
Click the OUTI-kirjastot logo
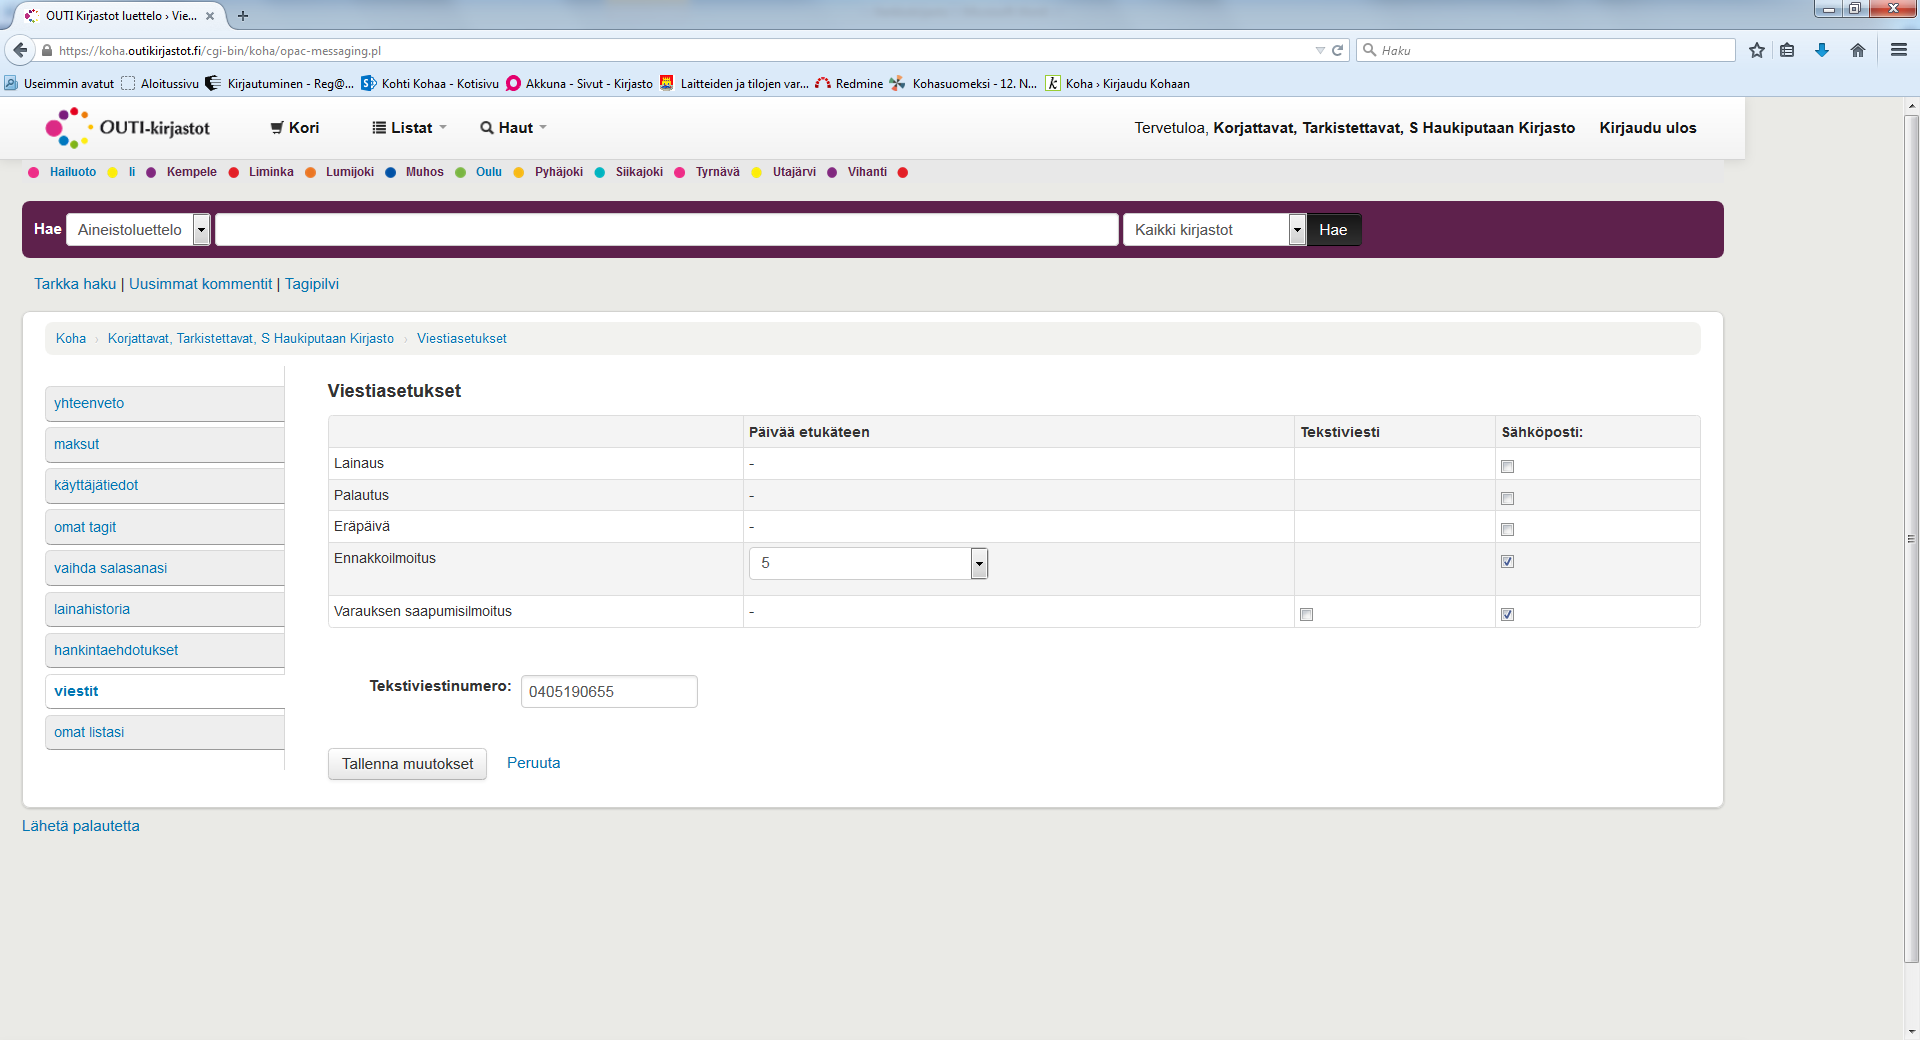point(128,128)
